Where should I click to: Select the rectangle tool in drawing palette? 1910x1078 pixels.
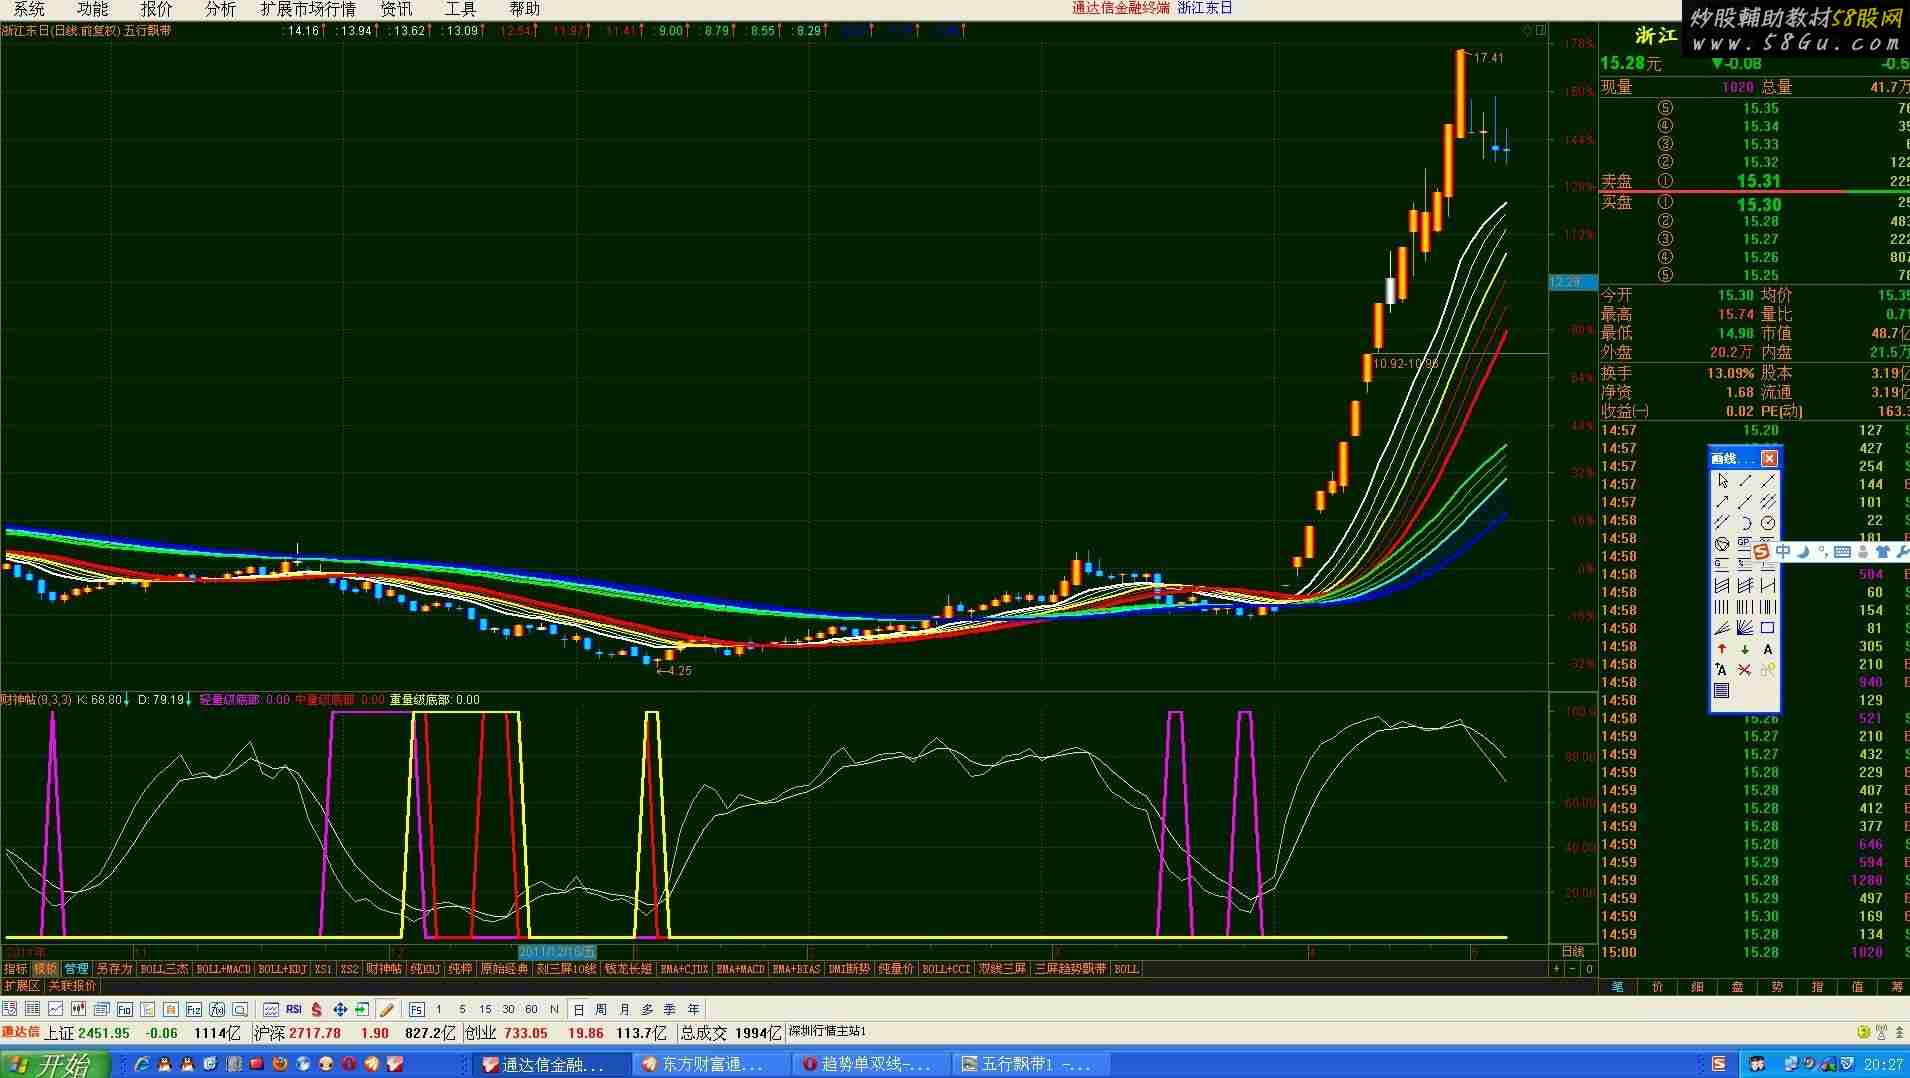tap(1768, 628)
